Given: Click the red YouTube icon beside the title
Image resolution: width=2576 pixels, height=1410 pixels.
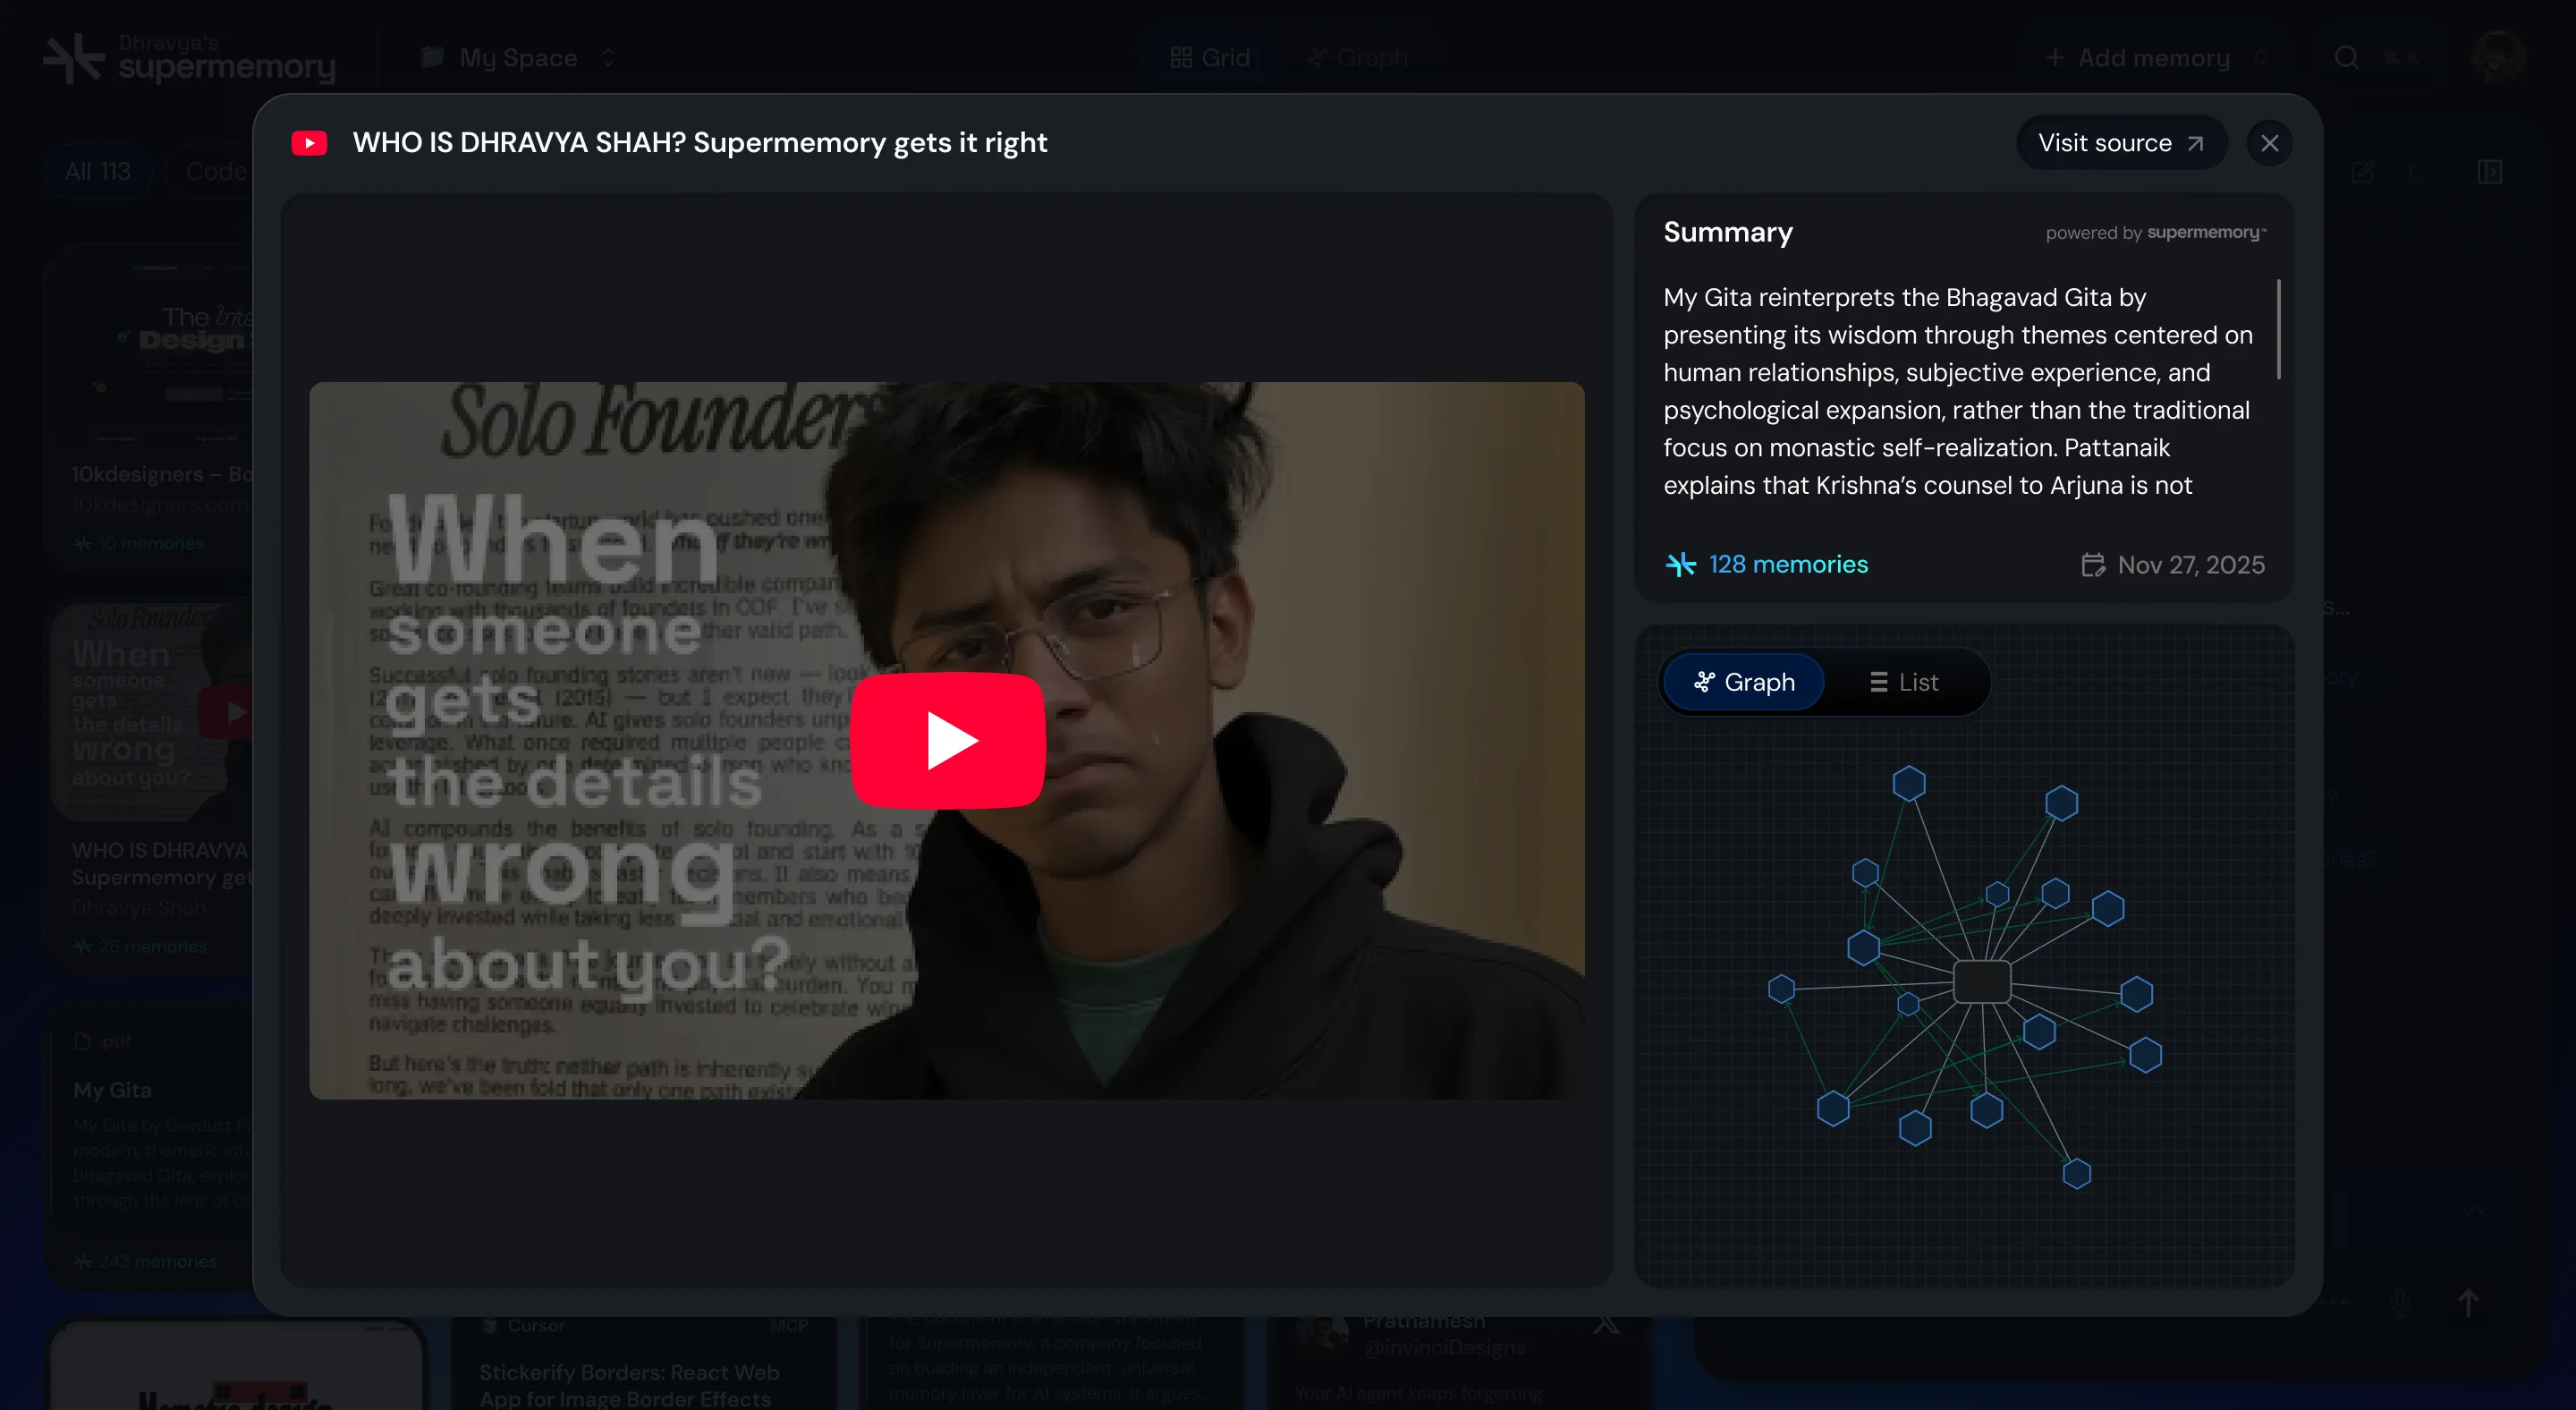Looking at the screenshot, I should click(309, 143).
